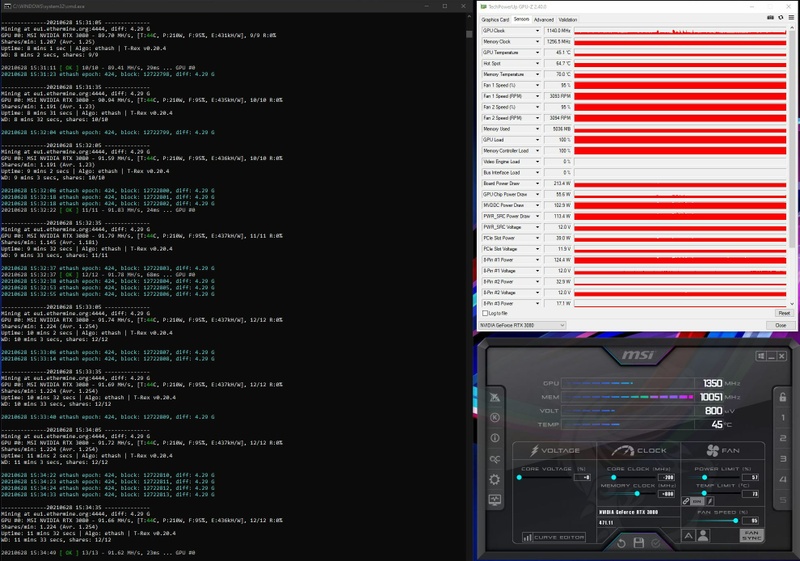Select the Fan section header in Afterburner

722,451
